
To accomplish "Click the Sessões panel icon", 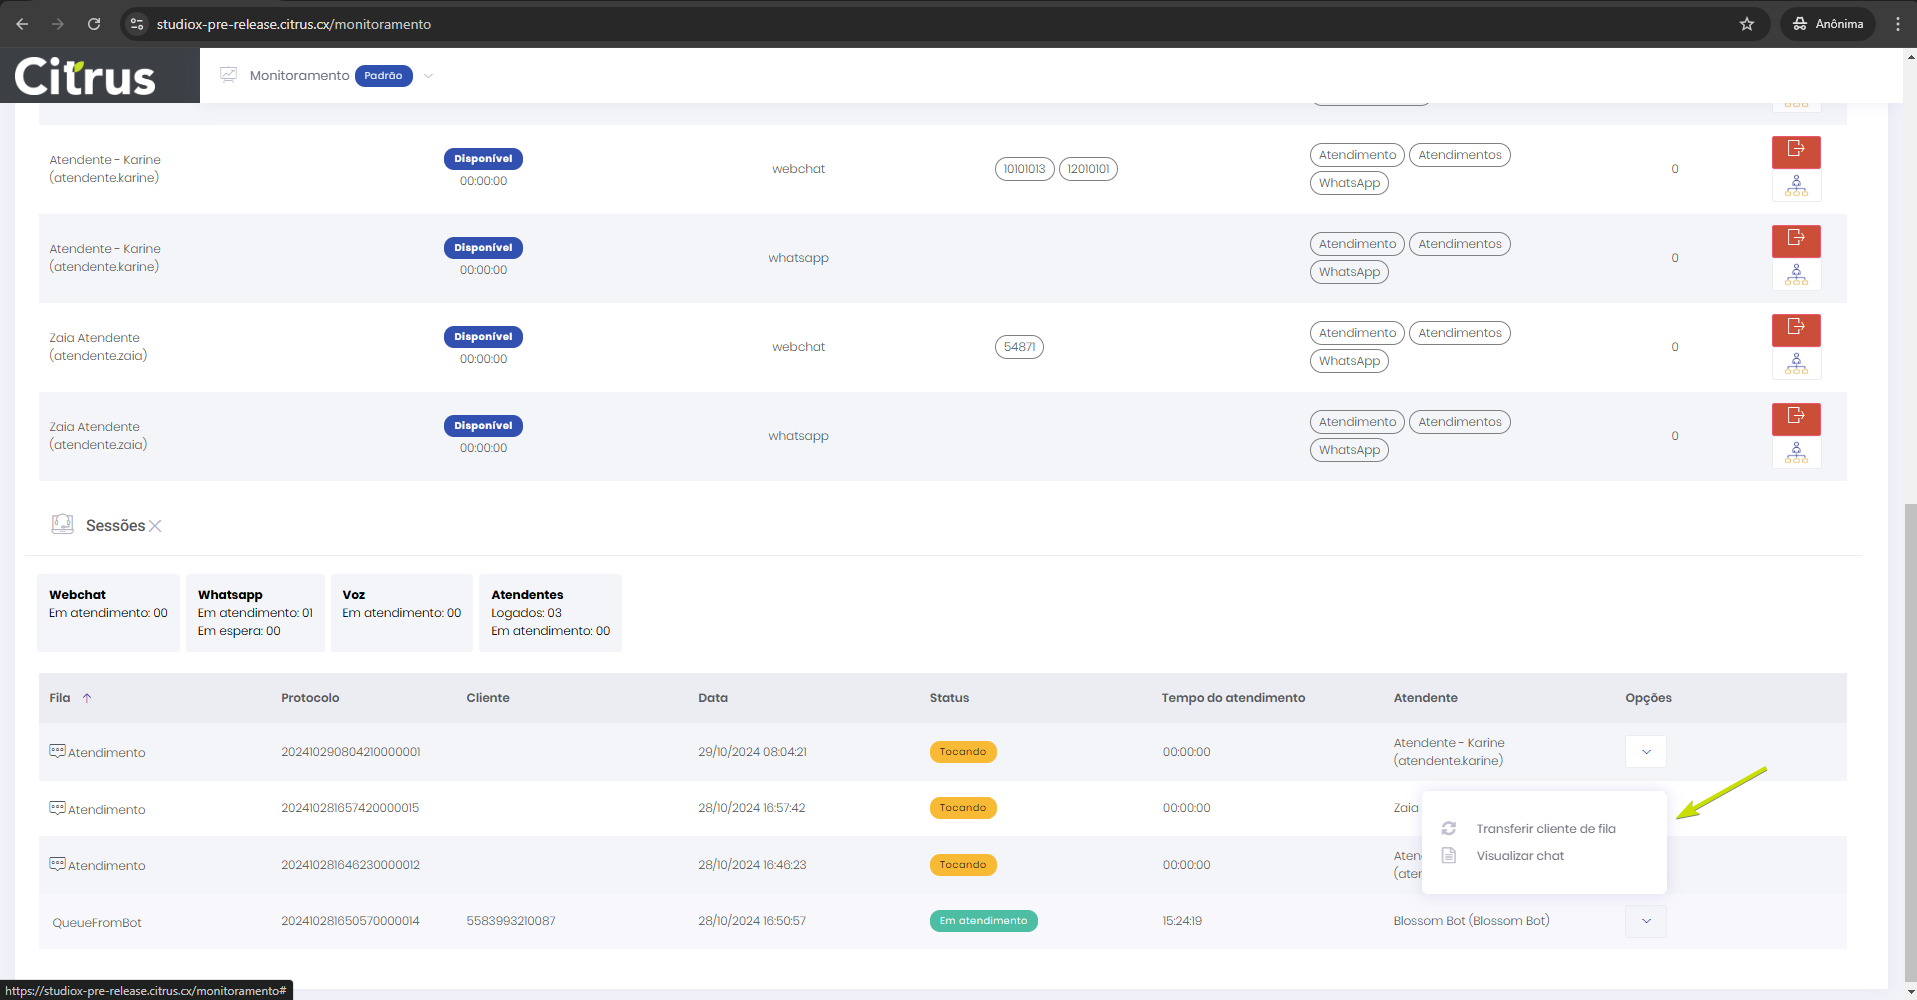I will 63,525.
